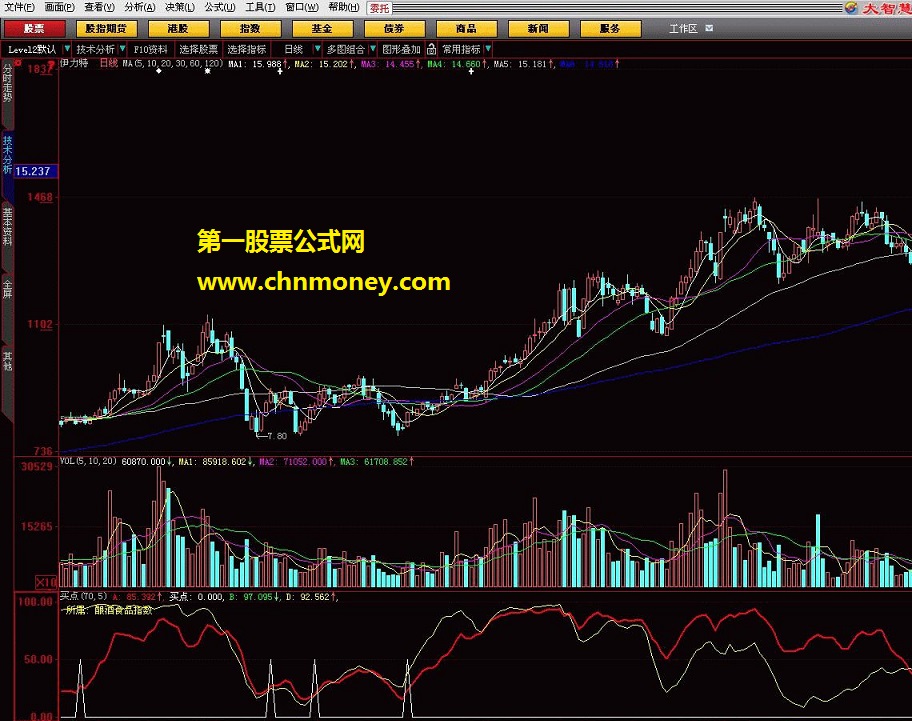912x721 pixels.
Task: Click 图形叠加 toolbar item
Action: click(401, 49)
